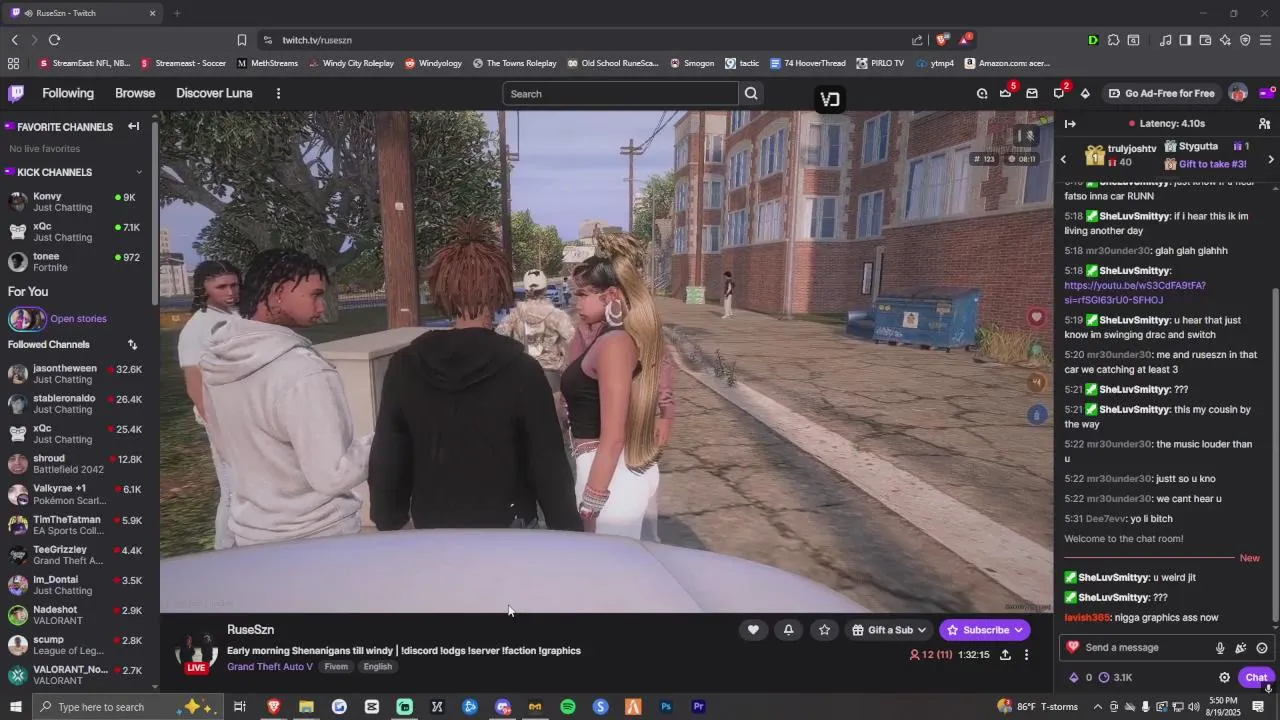Click the Twitch search field
The height and width of the screenshot is (720, 1280).
[620, 94]
